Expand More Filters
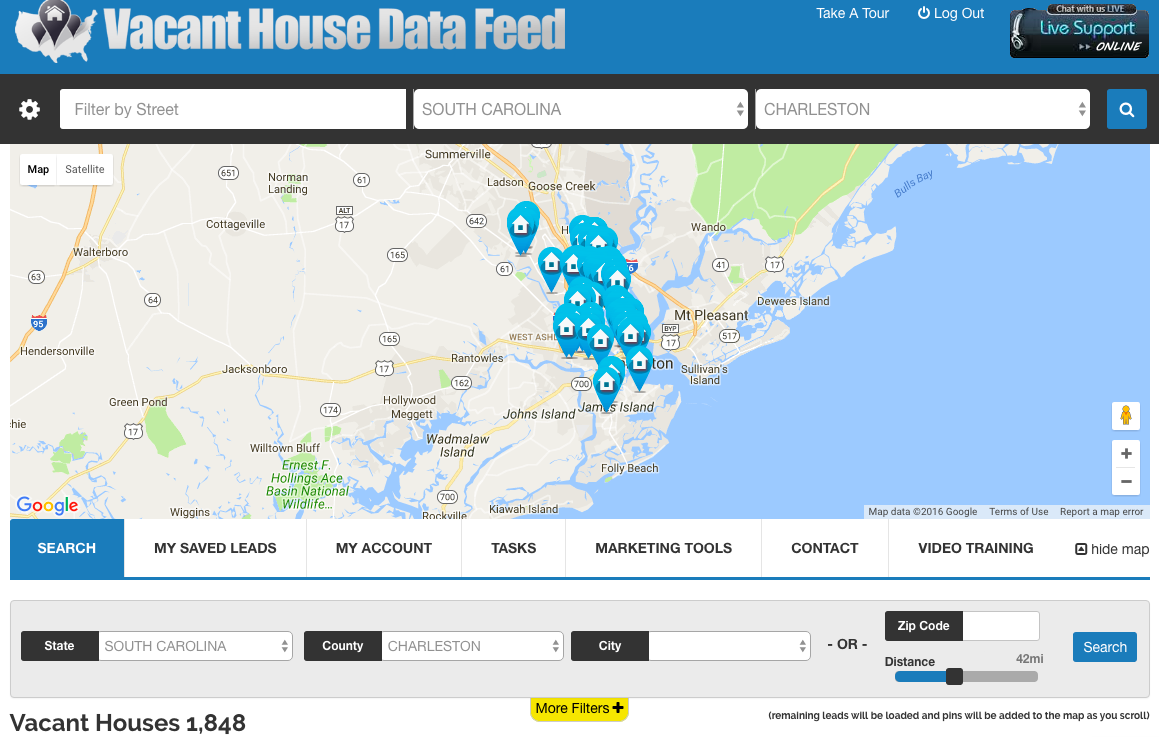This screenshot has width=1159, height=737. [x=580, y=709]
